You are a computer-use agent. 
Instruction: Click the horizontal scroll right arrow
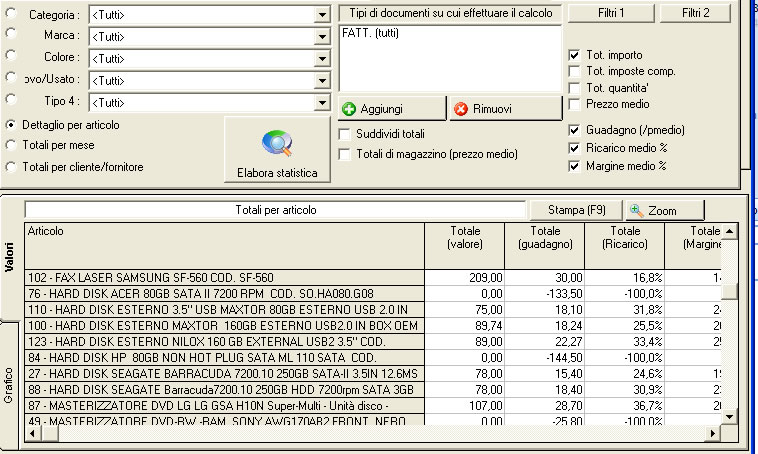coord(712,433)
